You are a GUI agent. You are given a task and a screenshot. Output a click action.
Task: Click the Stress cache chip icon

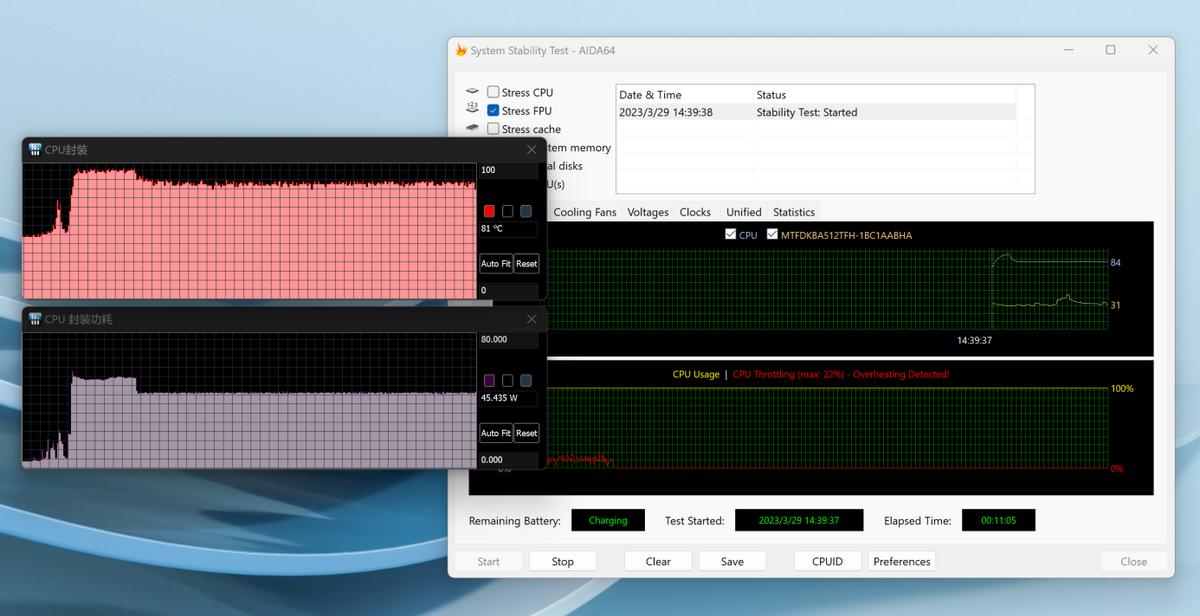[x=472, y=129]
